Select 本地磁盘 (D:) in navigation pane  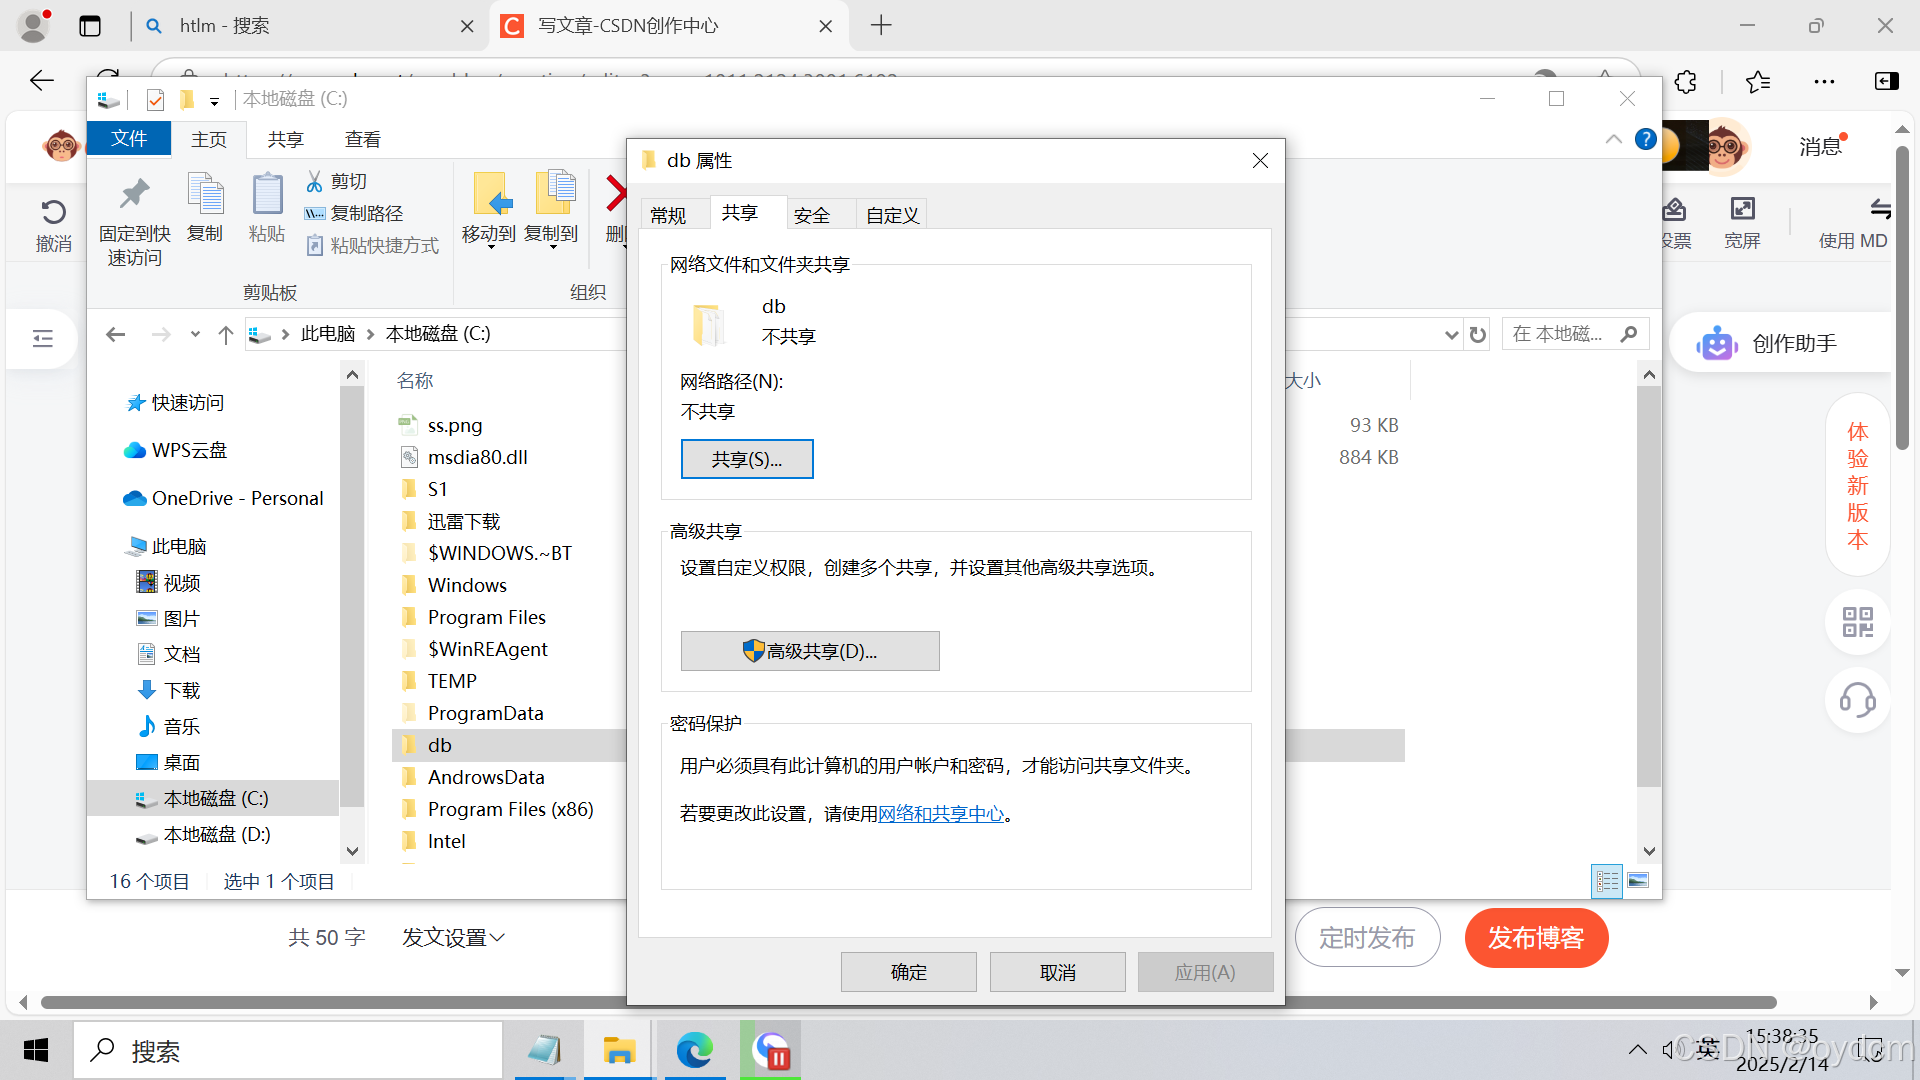tap(217, 835)
